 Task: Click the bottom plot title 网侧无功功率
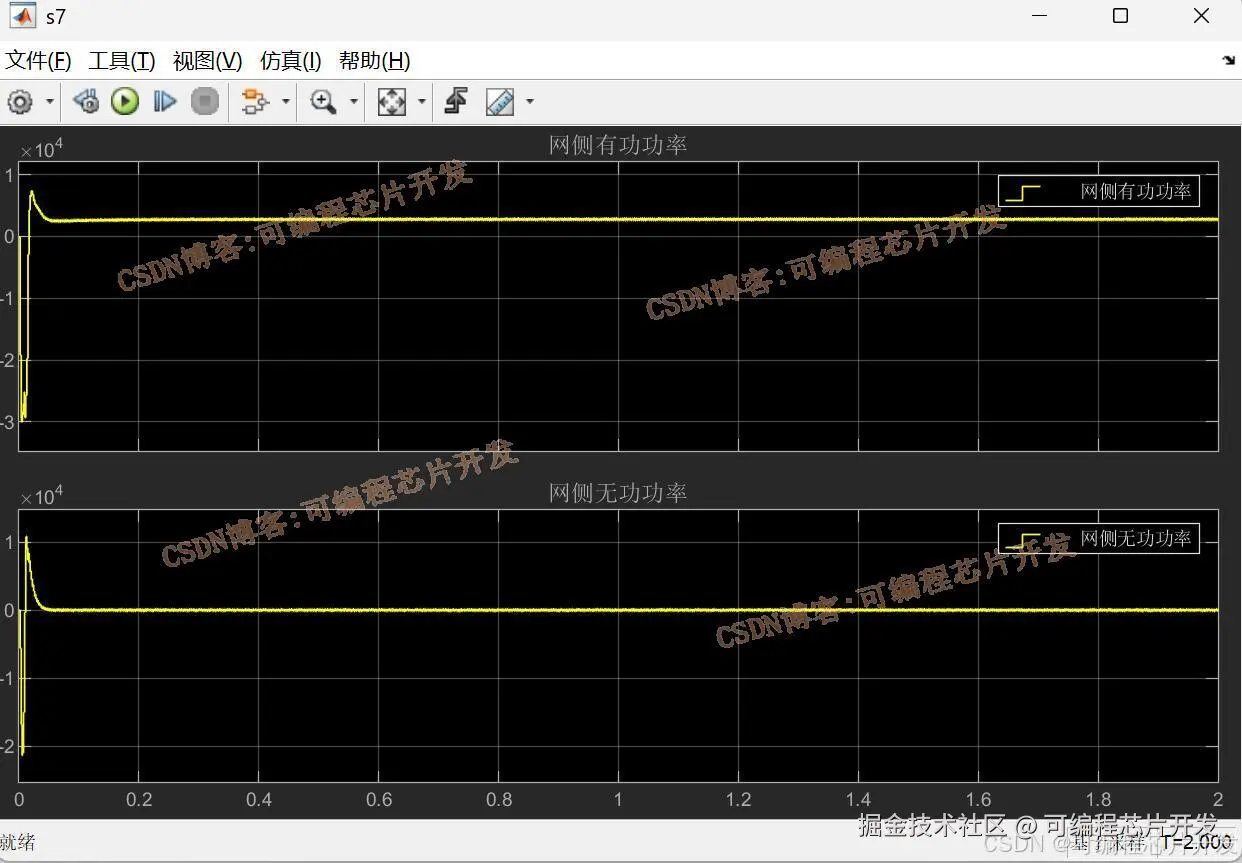tap(618, 493)
